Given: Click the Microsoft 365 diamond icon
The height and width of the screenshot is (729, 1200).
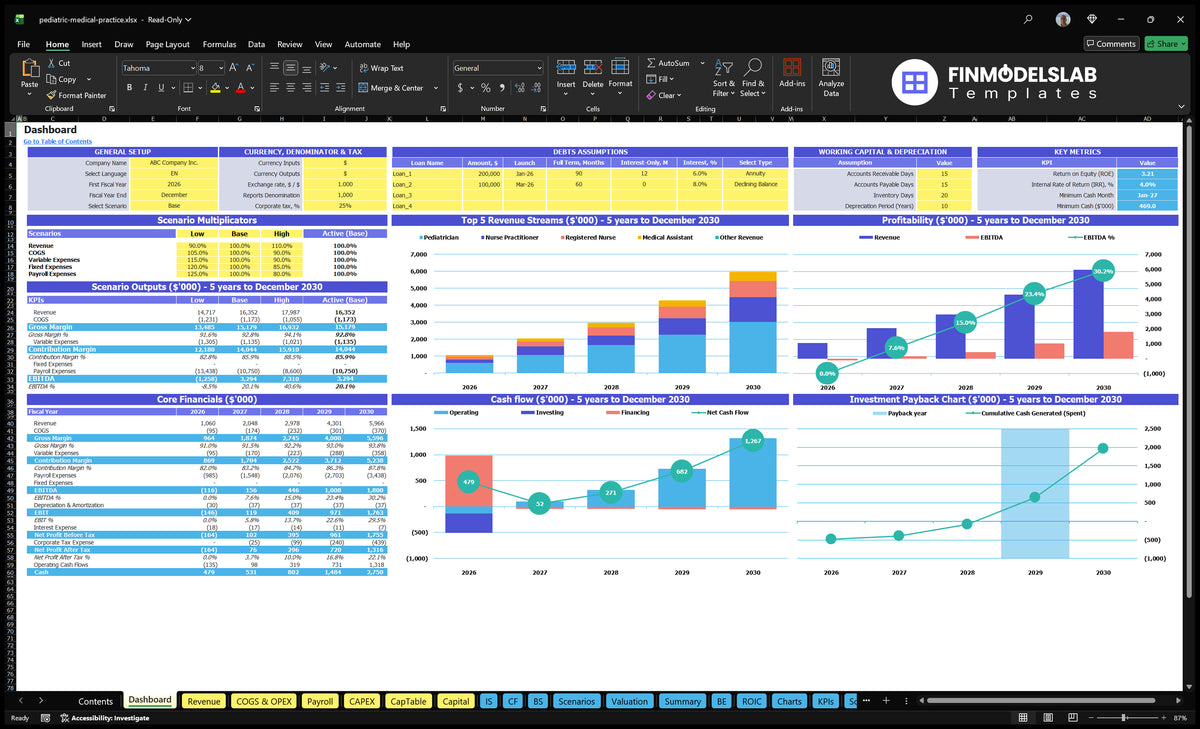Looking at the screenshot, I should [1091, 19].
